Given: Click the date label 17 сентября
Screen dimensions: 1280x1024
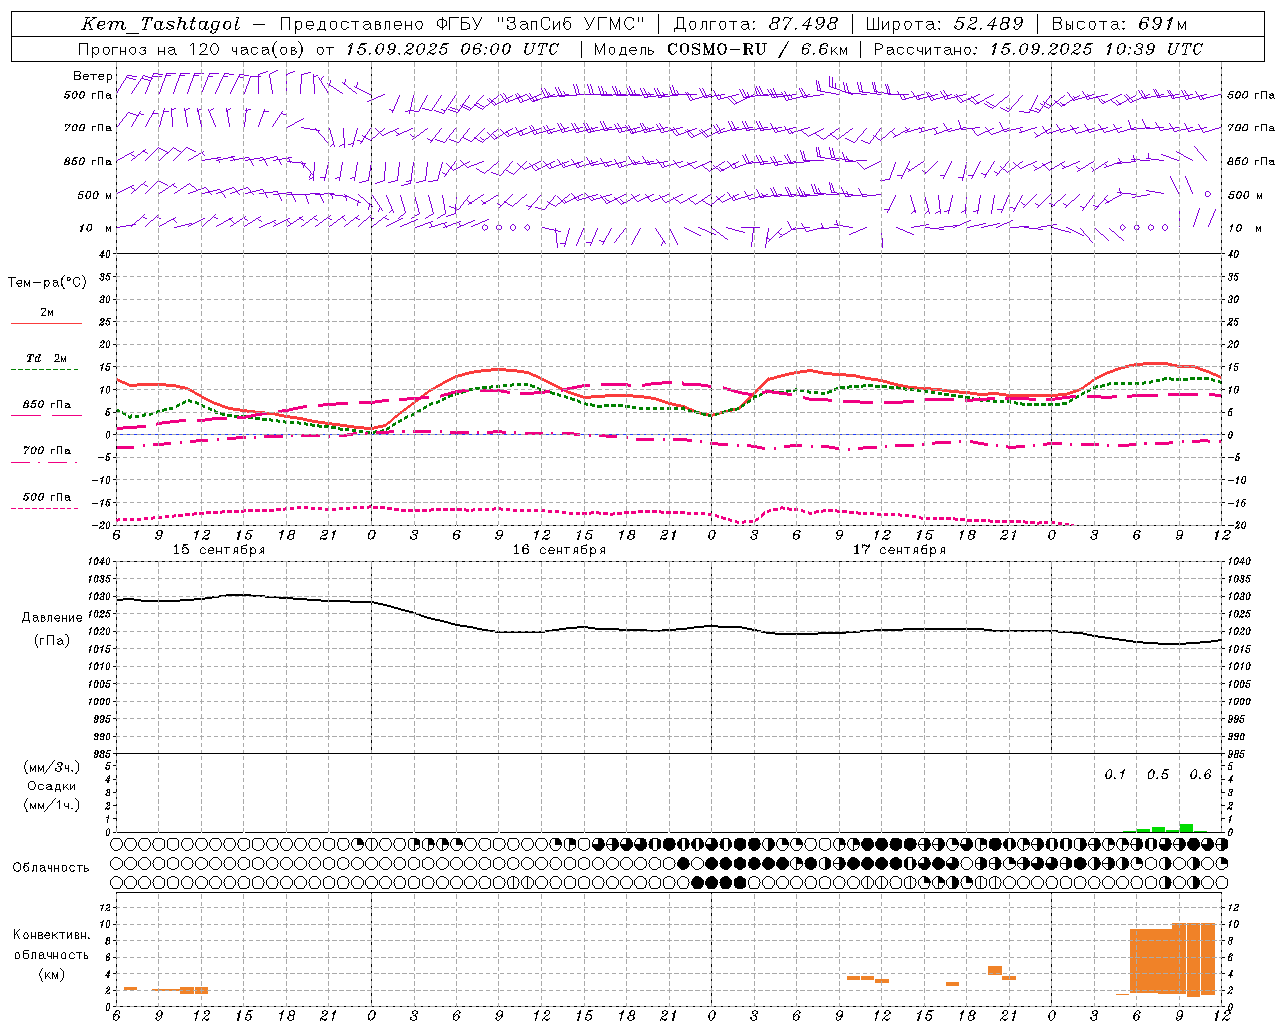Looking at the screenshot, I should (x=899, y=550).
